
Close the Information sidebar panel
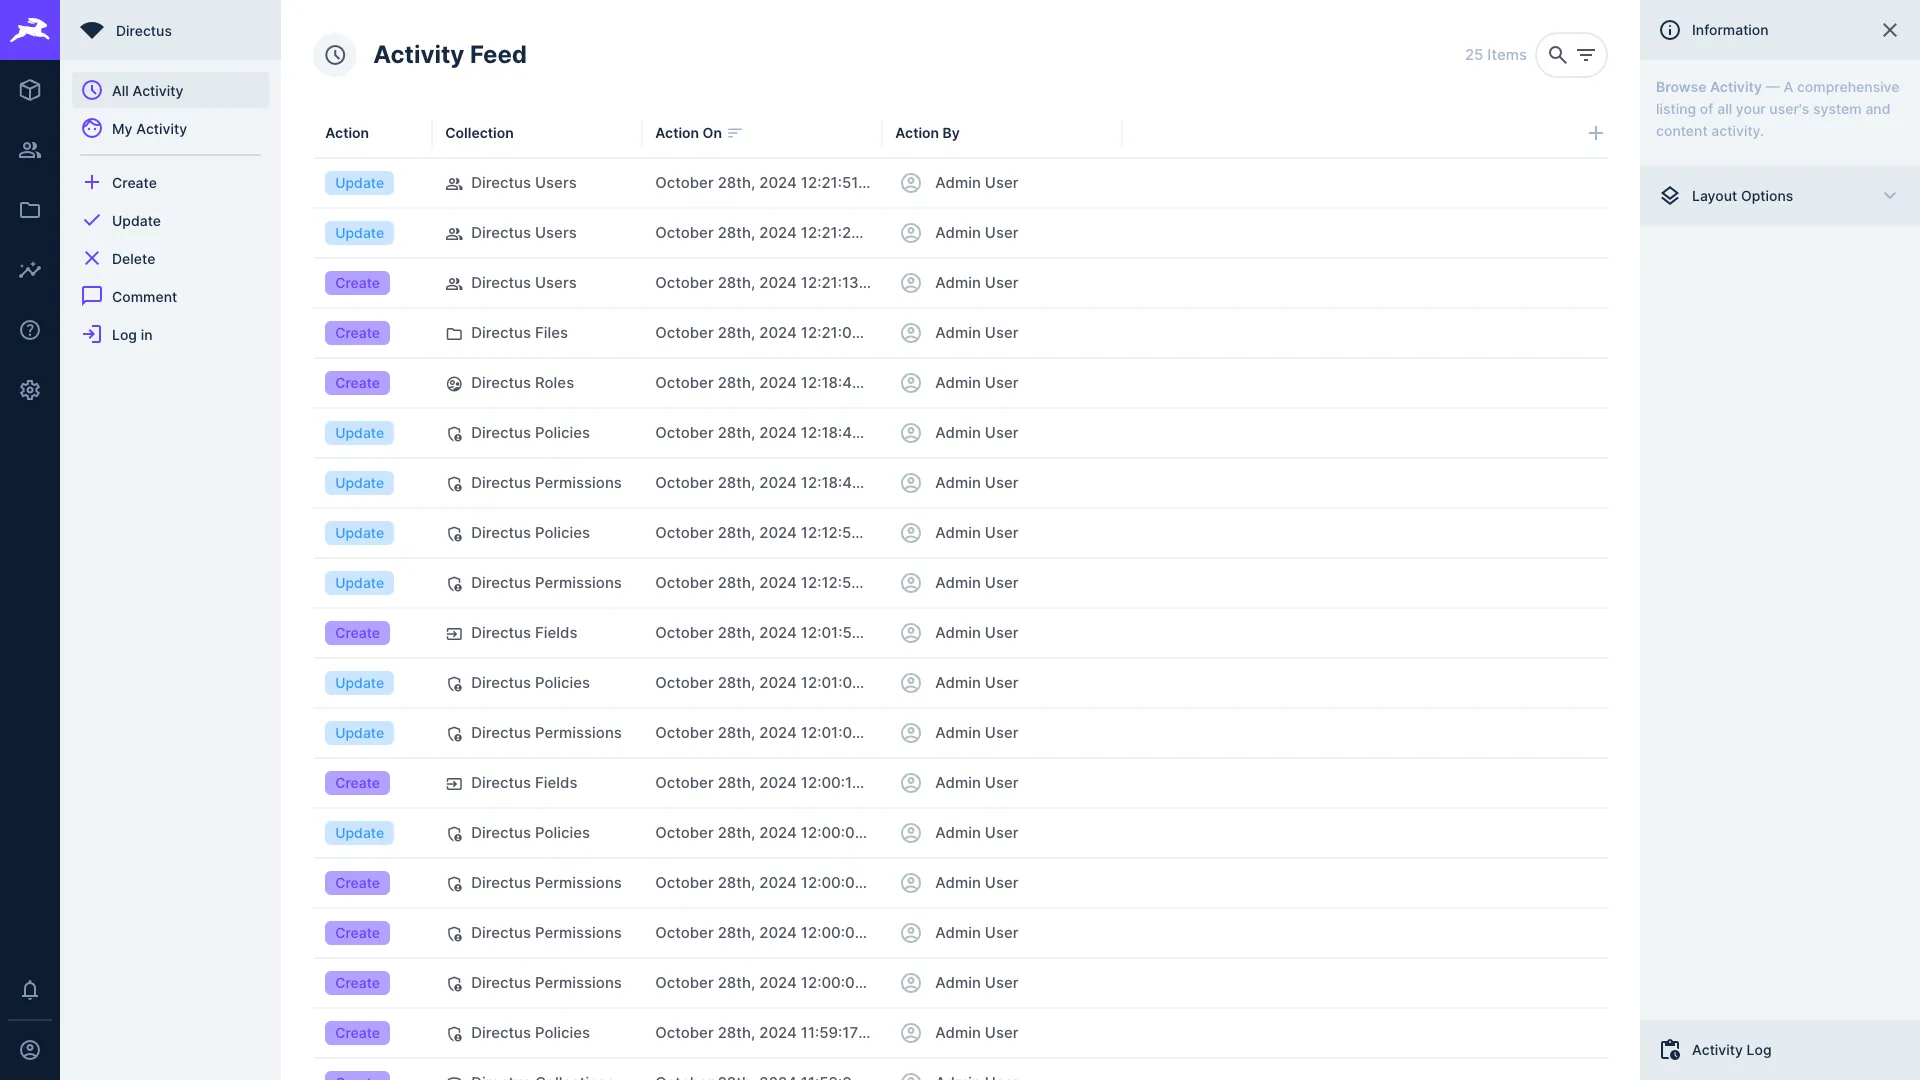coord(1889,30)
